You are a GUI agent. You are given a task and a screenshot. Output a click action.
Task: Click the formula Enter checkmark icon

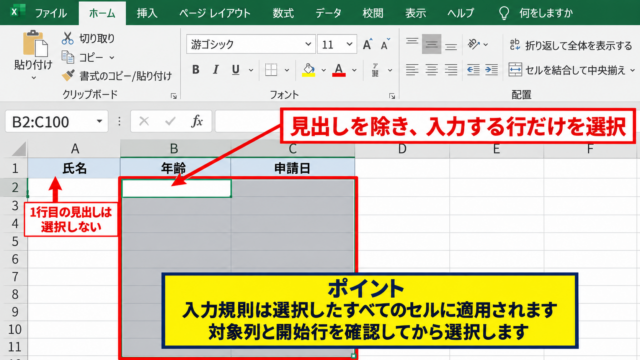tap(170, 121)
